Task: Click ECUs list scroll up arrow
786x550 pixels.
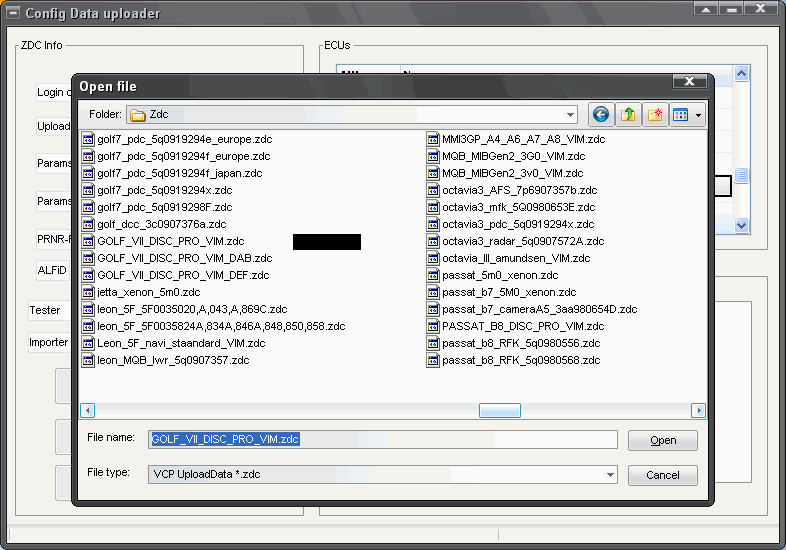Action: pyautogui.click(x=741, y=74)
